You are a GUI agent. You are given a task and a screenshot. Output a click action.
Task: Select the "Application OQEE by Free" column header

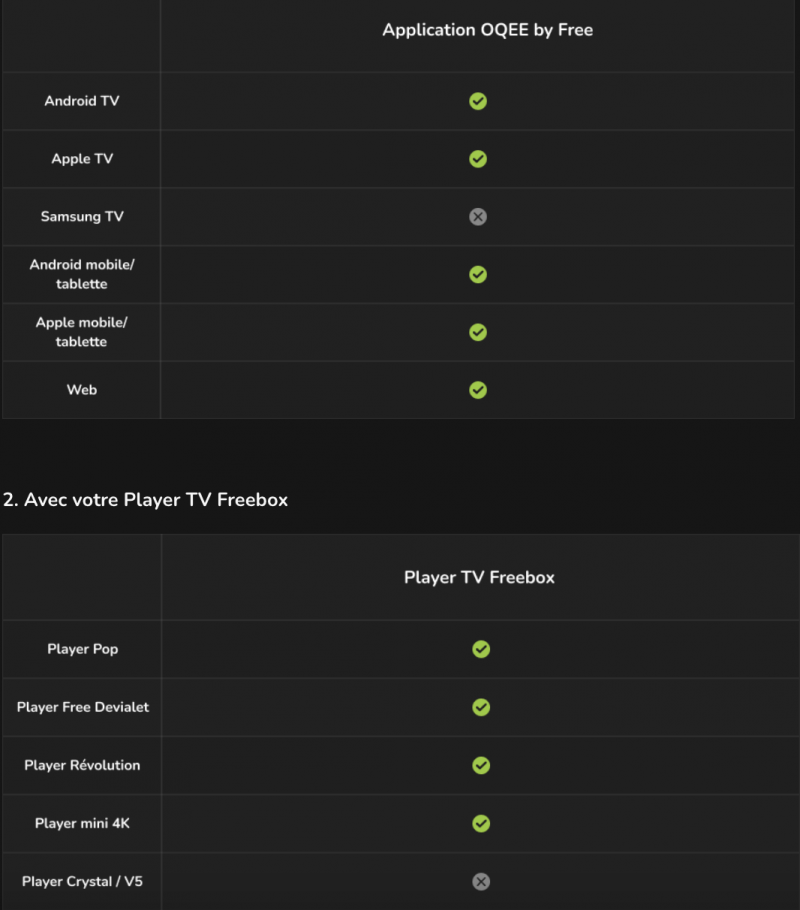[x=487, y=30]
